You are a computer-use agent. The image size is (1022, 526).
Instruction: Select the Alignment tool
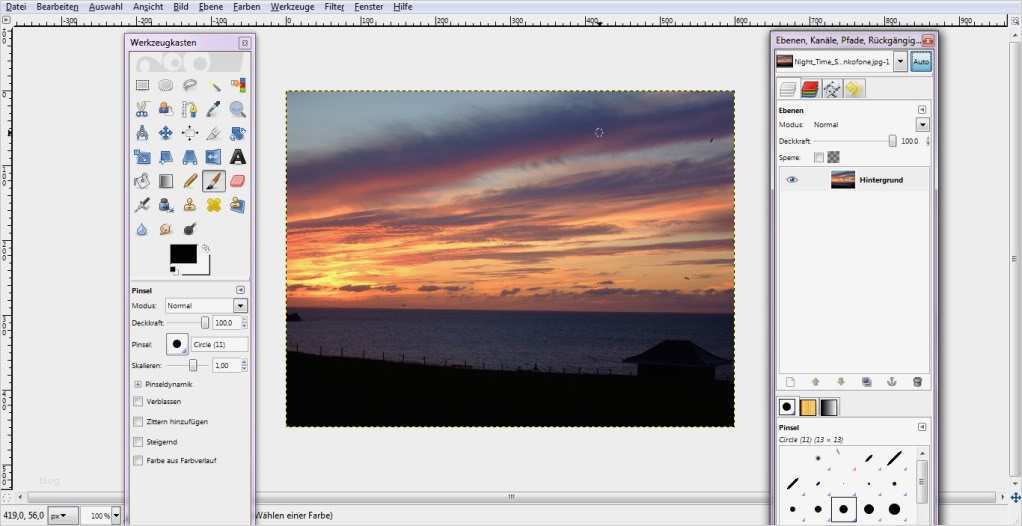tap(190, 133)
